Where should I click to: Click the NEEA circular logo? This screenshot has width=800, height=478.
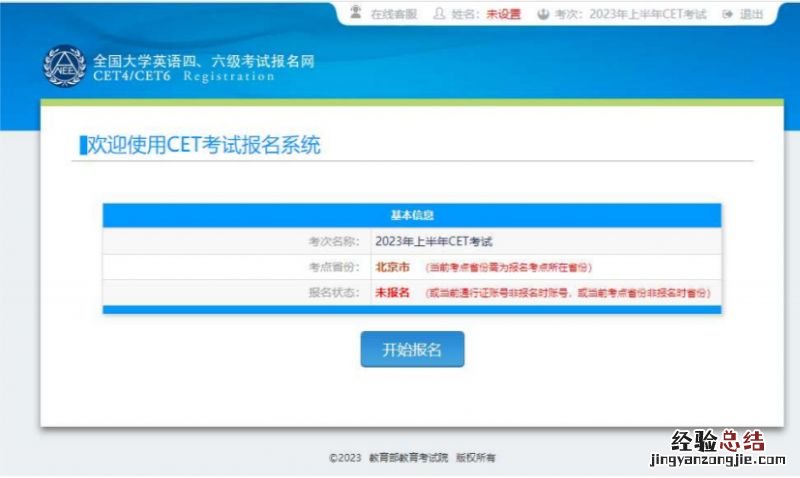[64, 66]
